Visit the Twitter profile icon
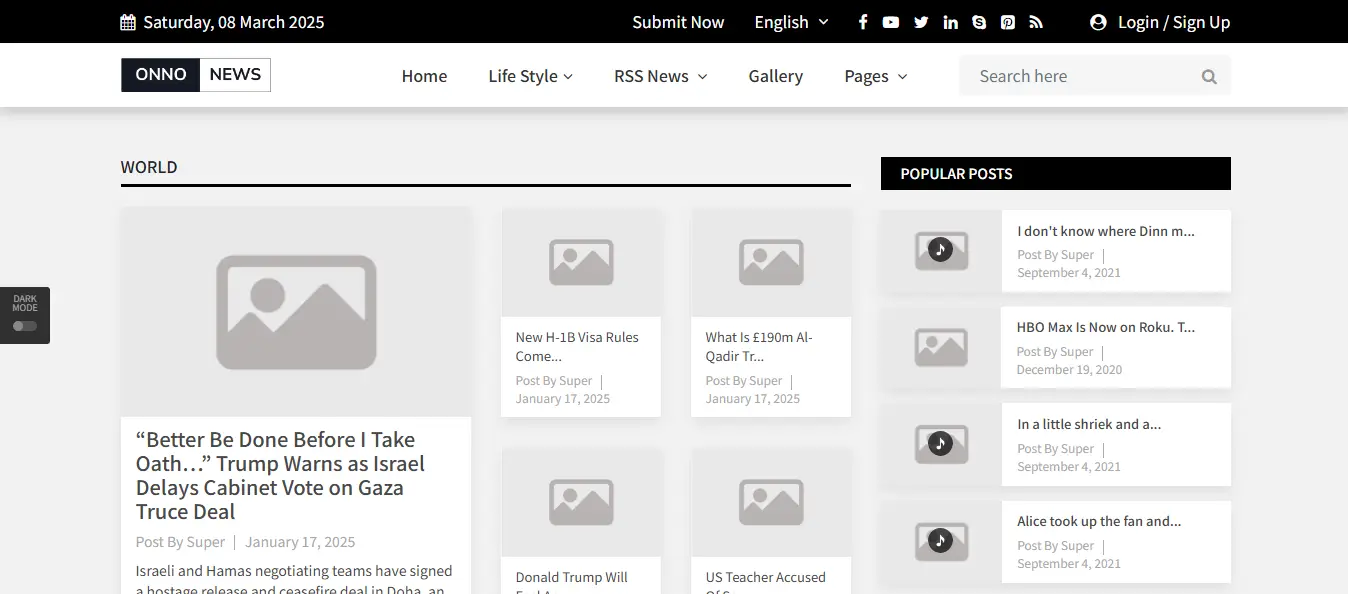The height and width of the screenshot is (594, 1348). (x=921, y=22)
